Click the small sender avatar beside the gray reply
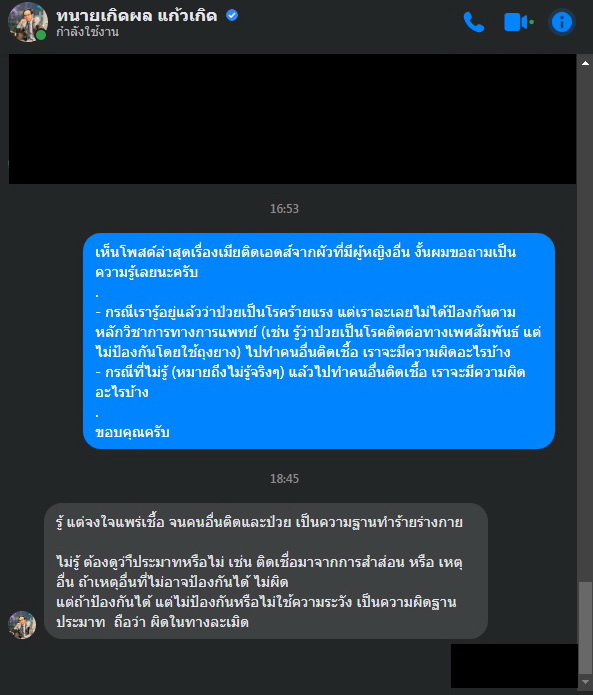Viewport: 593px width, 695px height. tap(22, 625)
